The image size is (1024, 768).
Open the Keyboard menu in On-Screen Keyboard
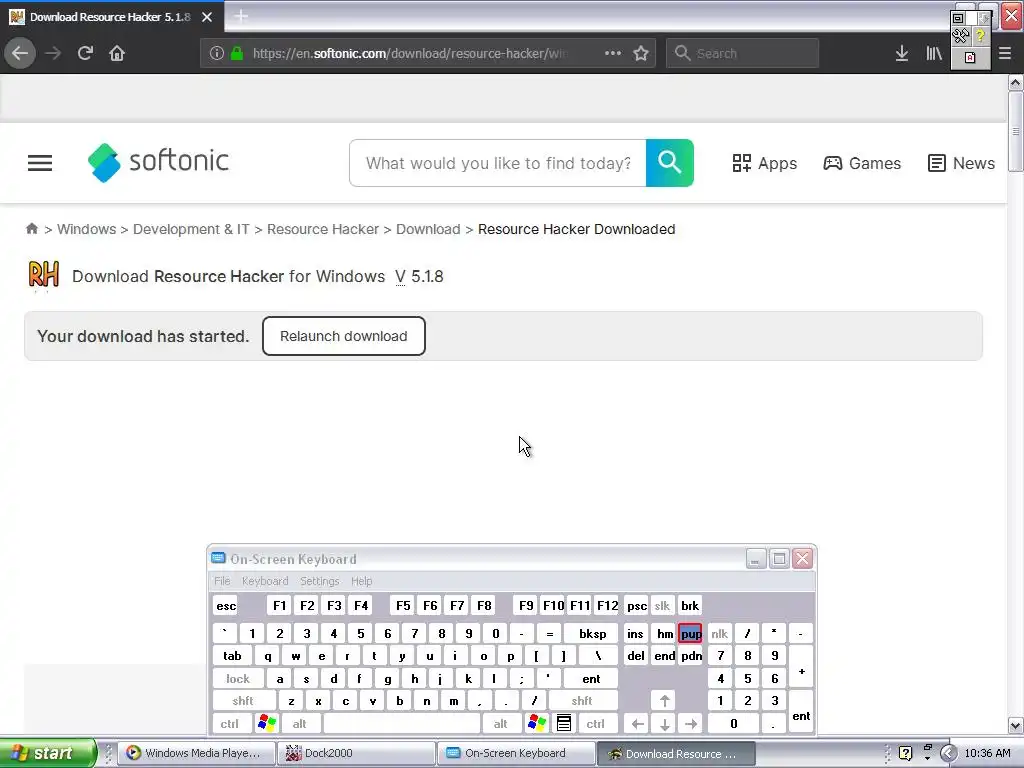pyautogui.click(x=264, y=581)
